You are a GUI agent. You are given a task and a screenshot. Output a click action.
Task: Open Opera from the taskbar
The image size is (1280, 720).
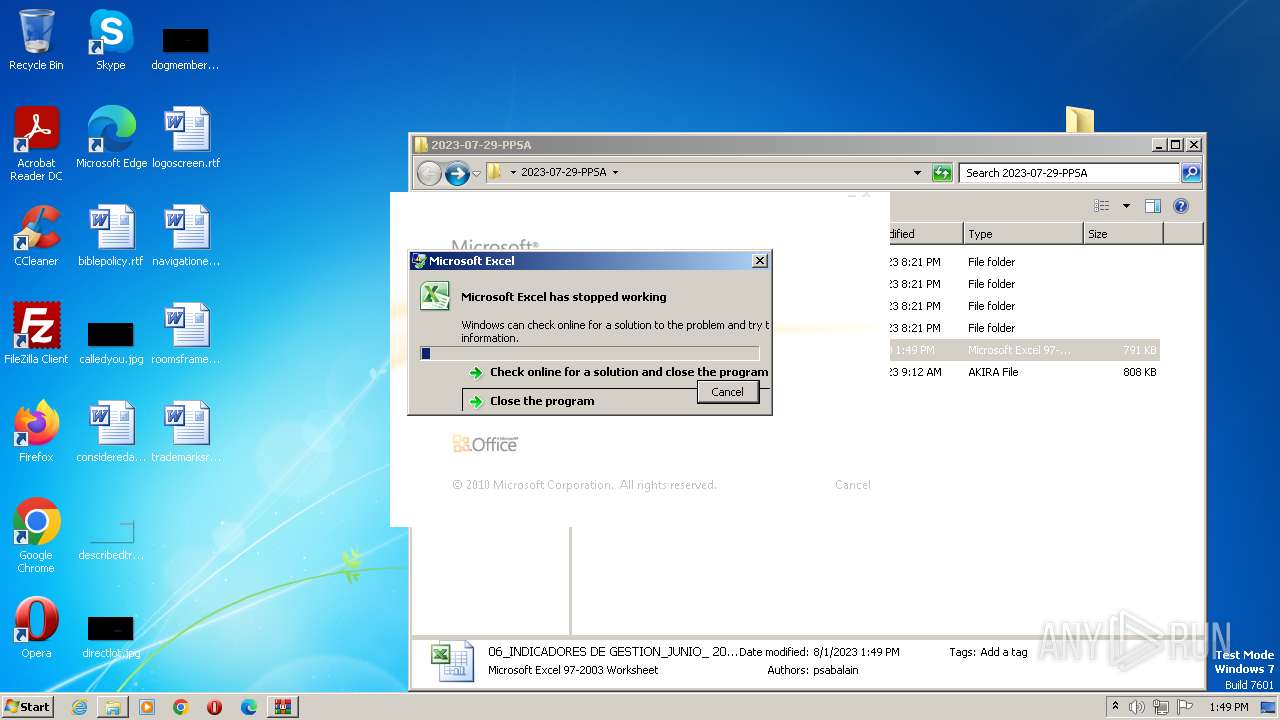[x=215, y=707]
